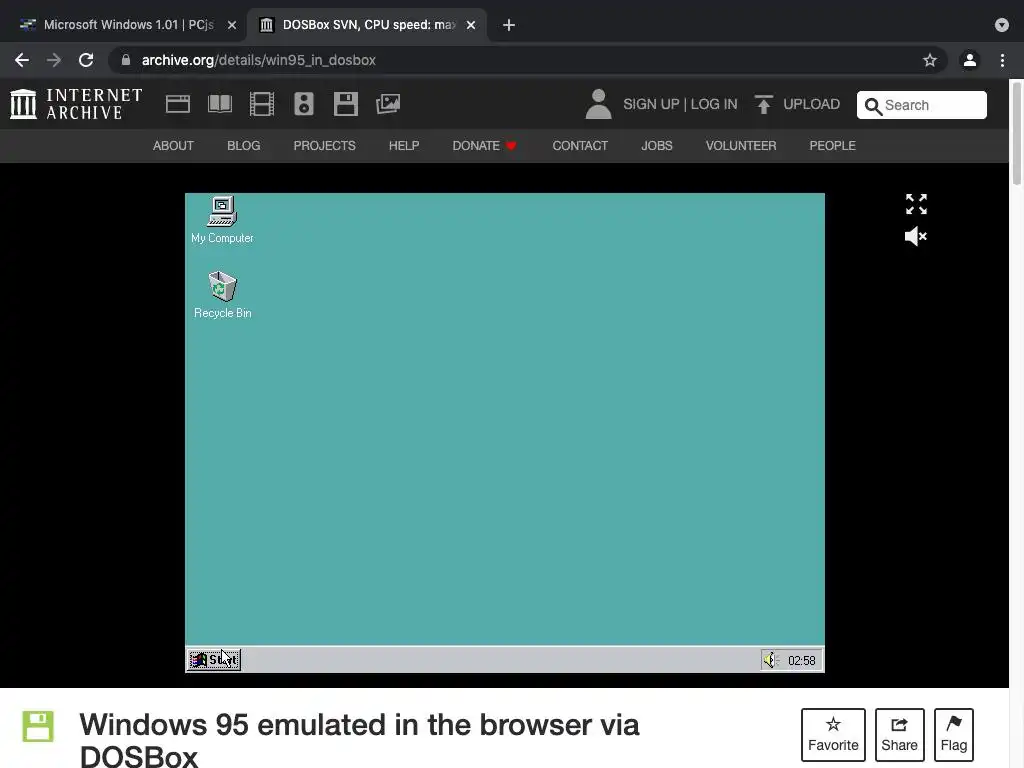The width and height of the screenshot is (1024, 768).
Task: Open the ABOUT menu item
Action: click(173, 146)
